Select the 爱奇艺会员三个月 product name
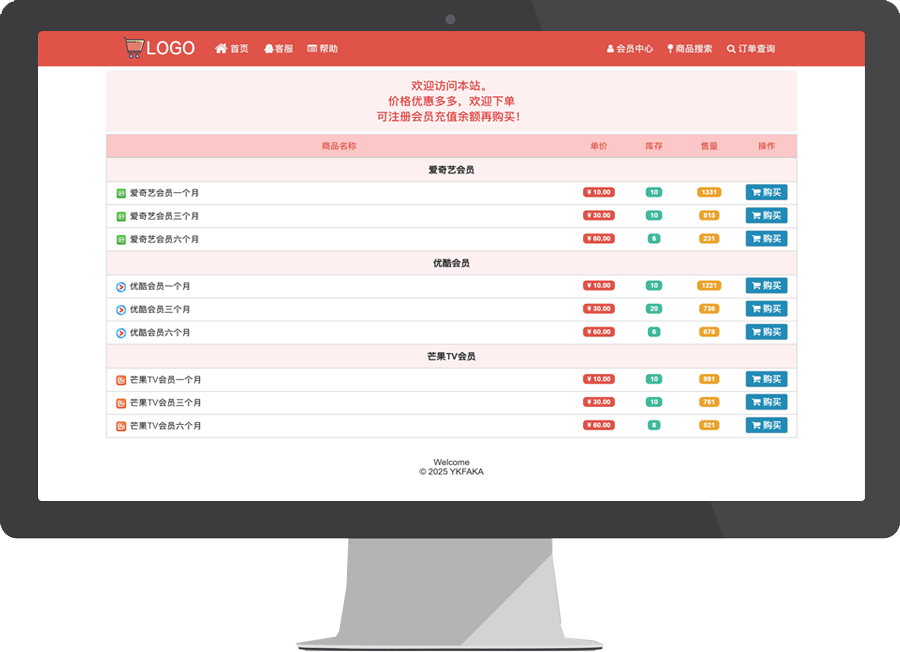The image size is (900, 652). [164, 216]
